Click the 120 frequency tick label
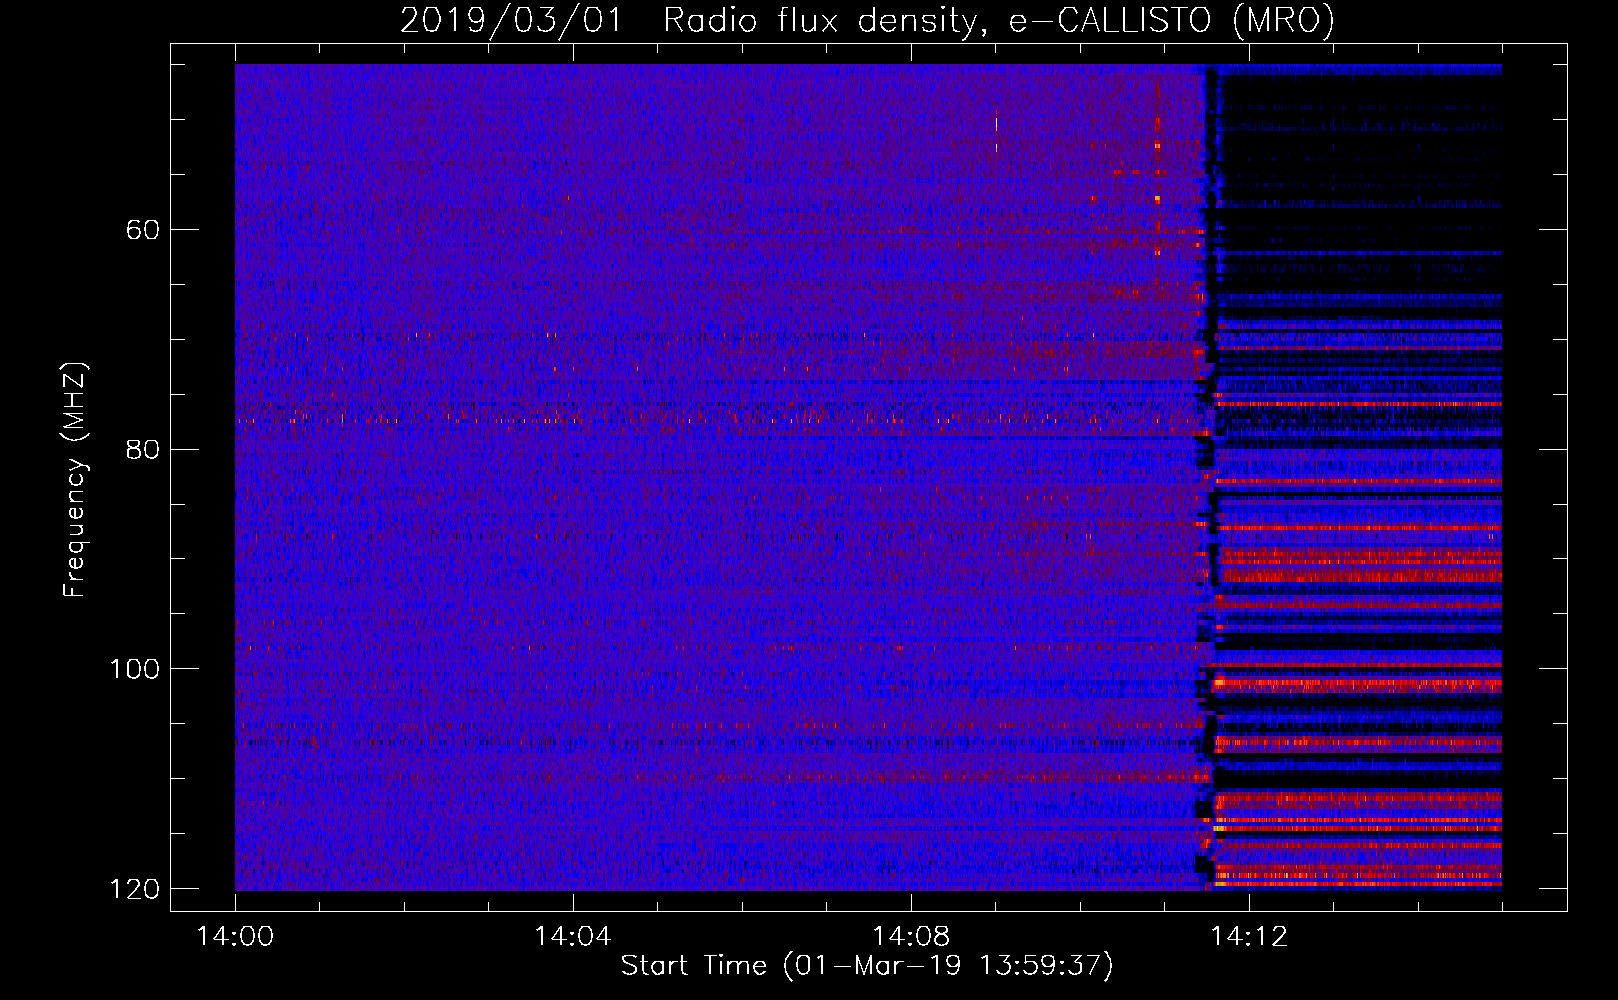Viewport: 1618px width, 1000px height. coord(134,889)
